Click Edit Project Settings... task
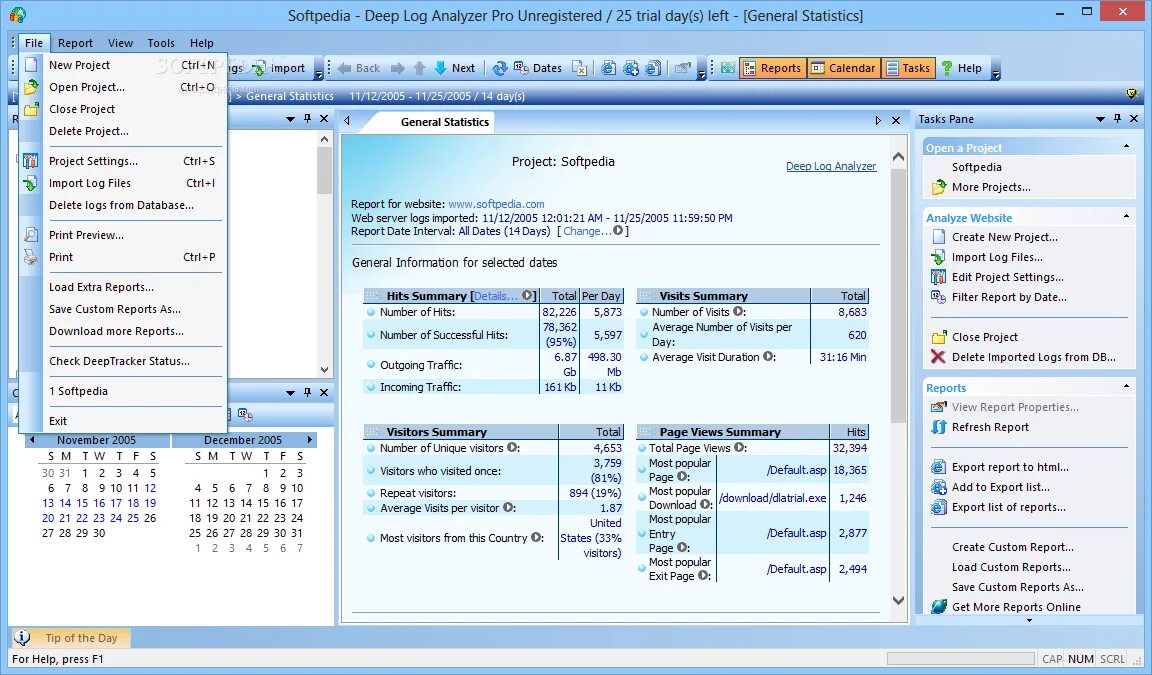Viewport: 1152px width, 675px height. point(1007,278)
